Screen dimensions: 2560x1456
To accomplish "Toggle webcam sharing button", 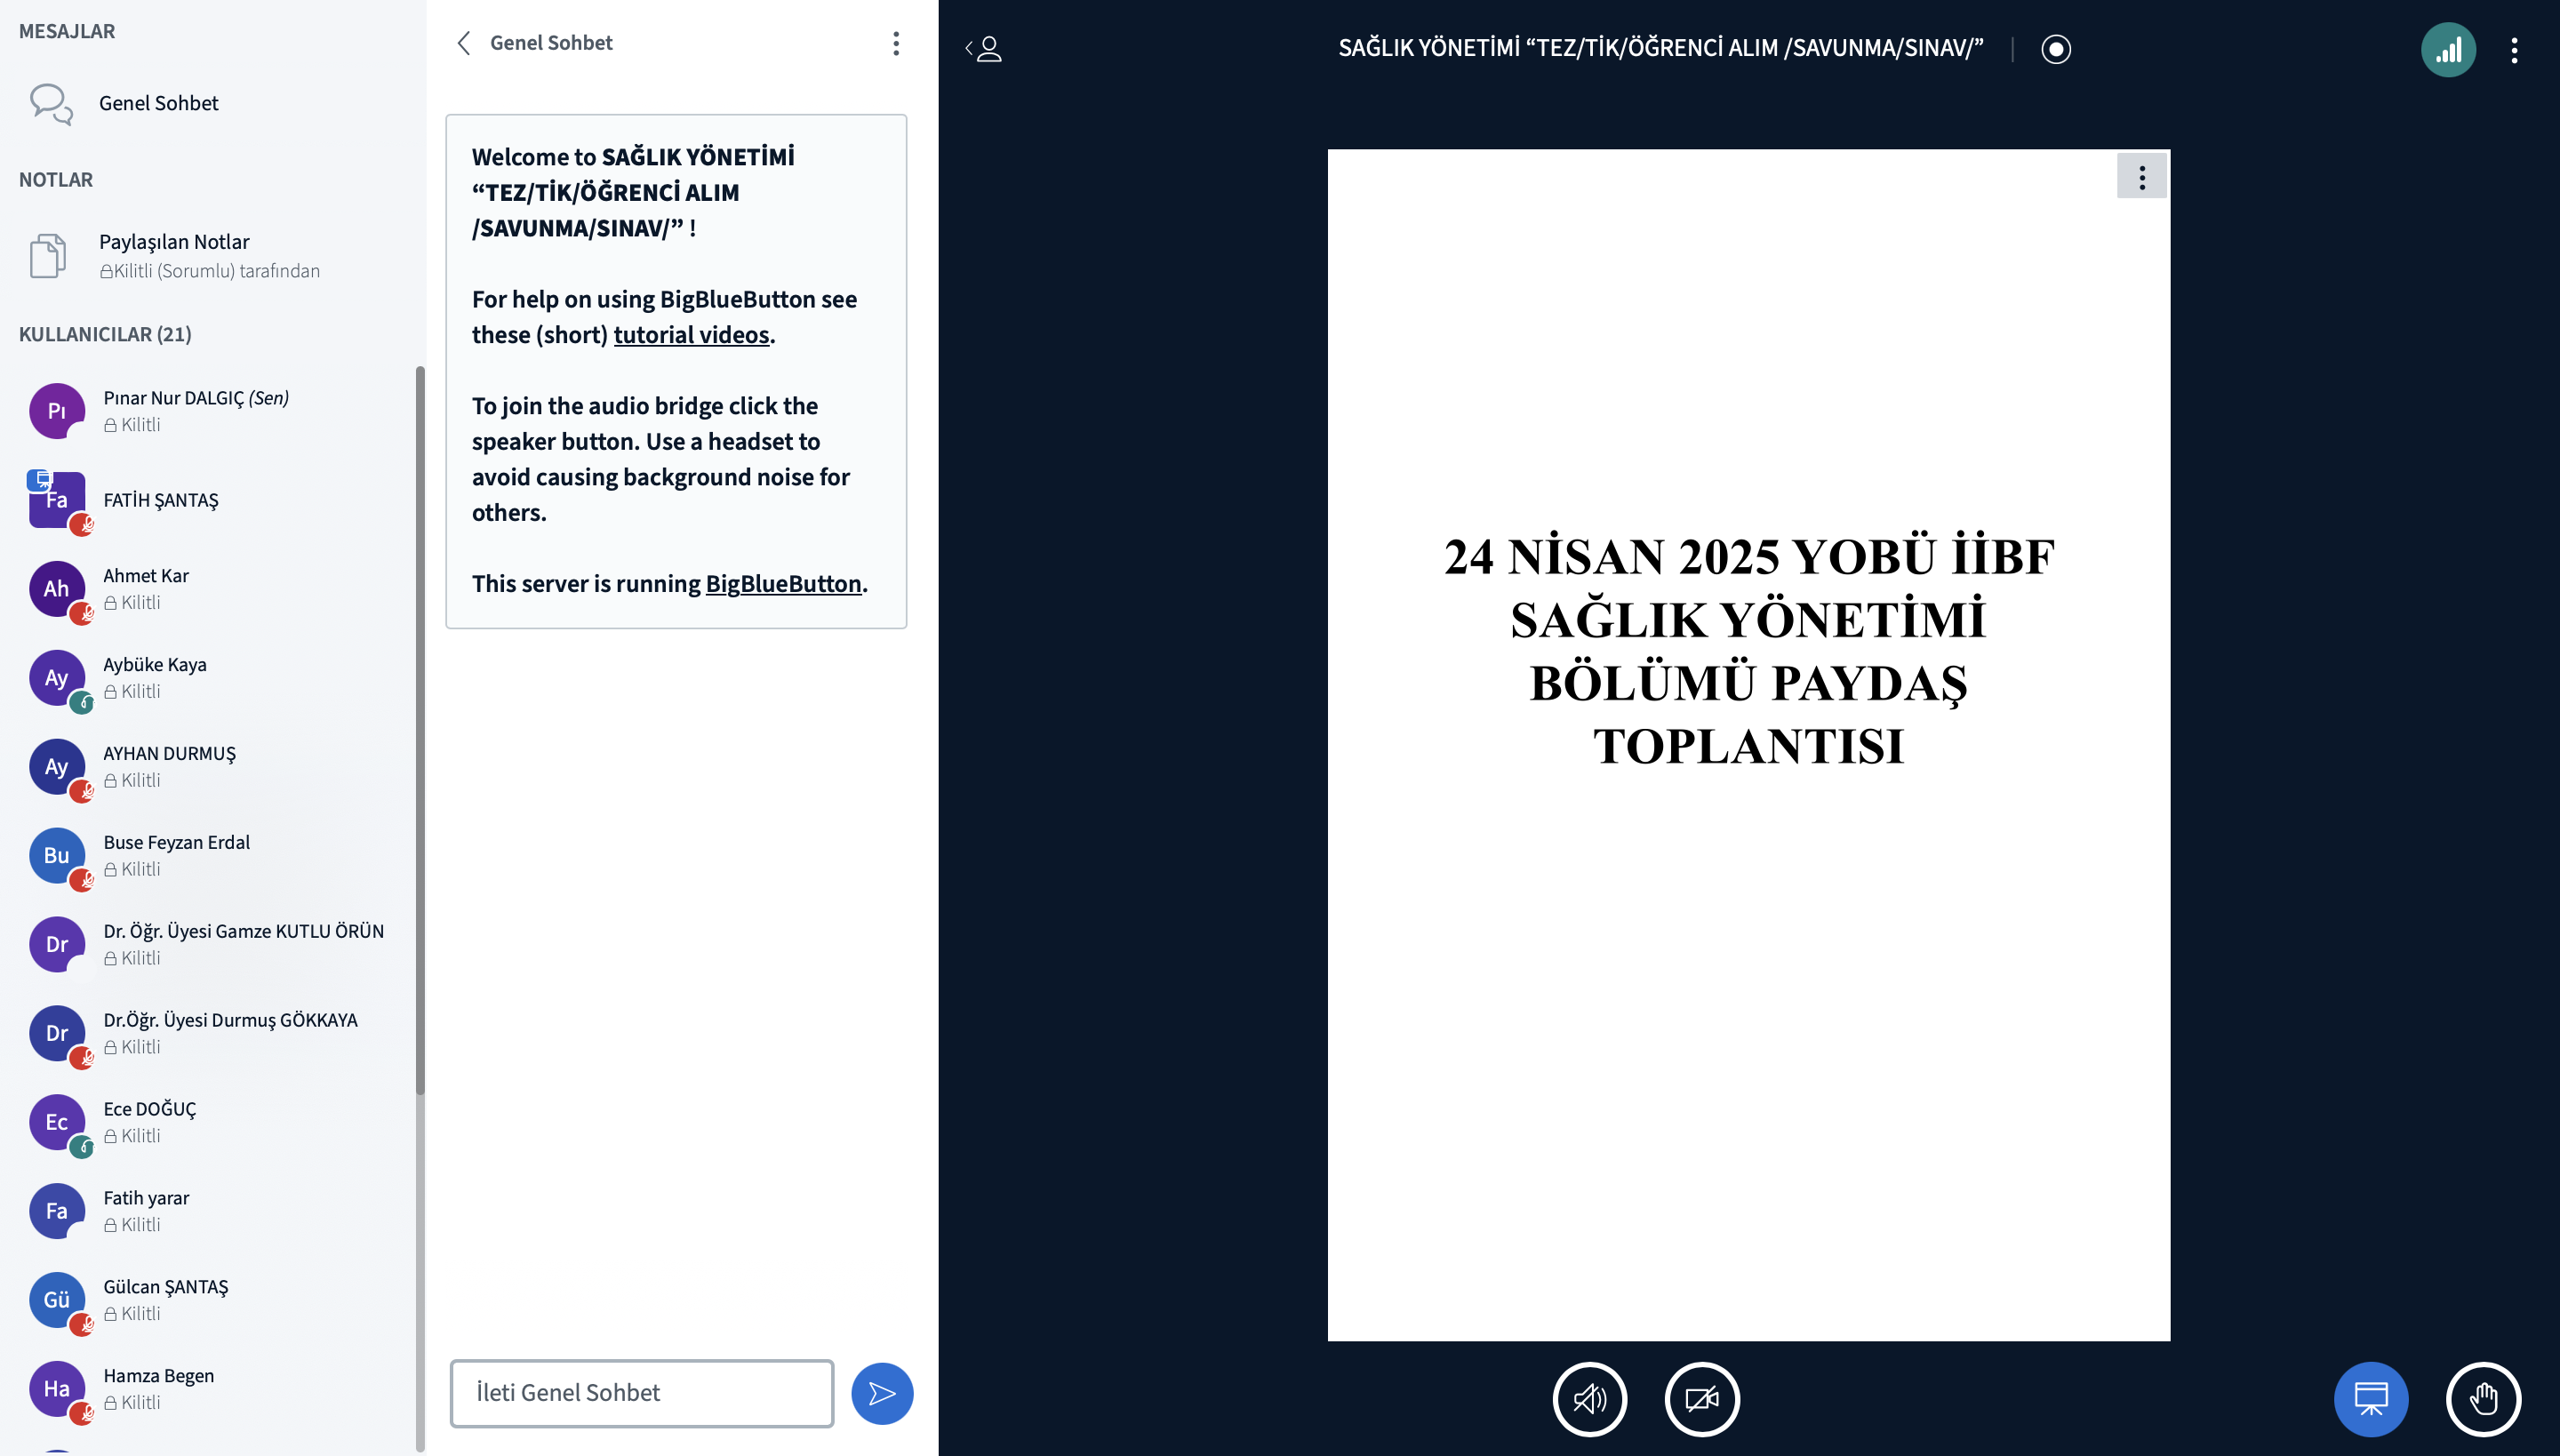I will coord(1702,1399).
